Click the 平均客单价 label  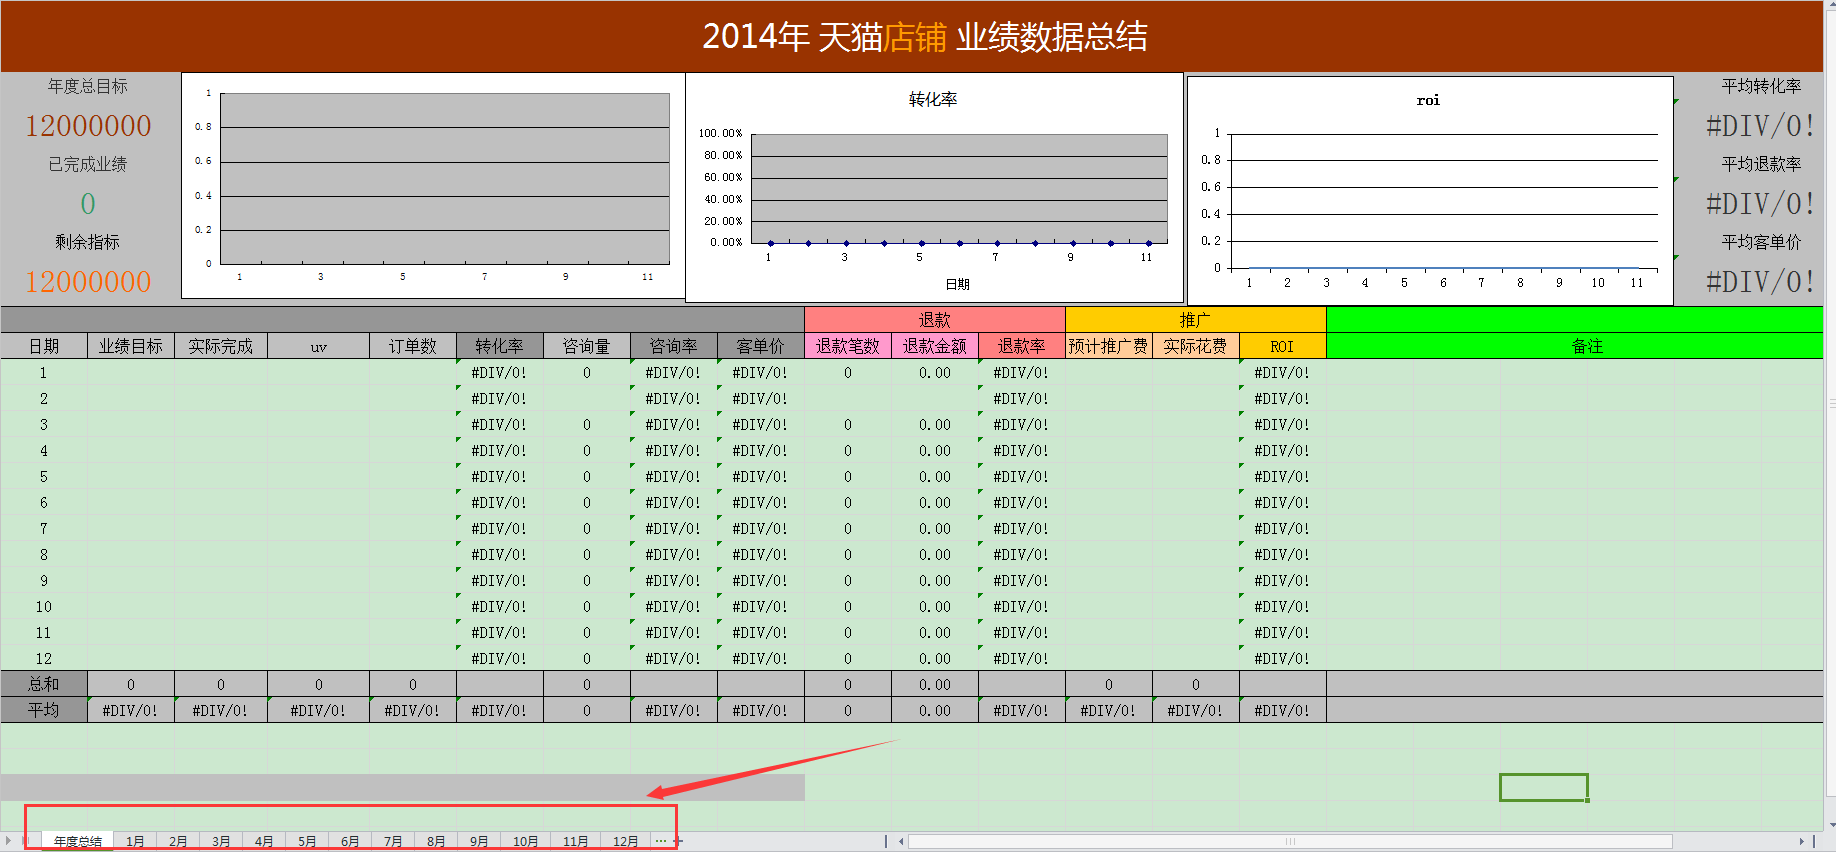(1761, 242)
